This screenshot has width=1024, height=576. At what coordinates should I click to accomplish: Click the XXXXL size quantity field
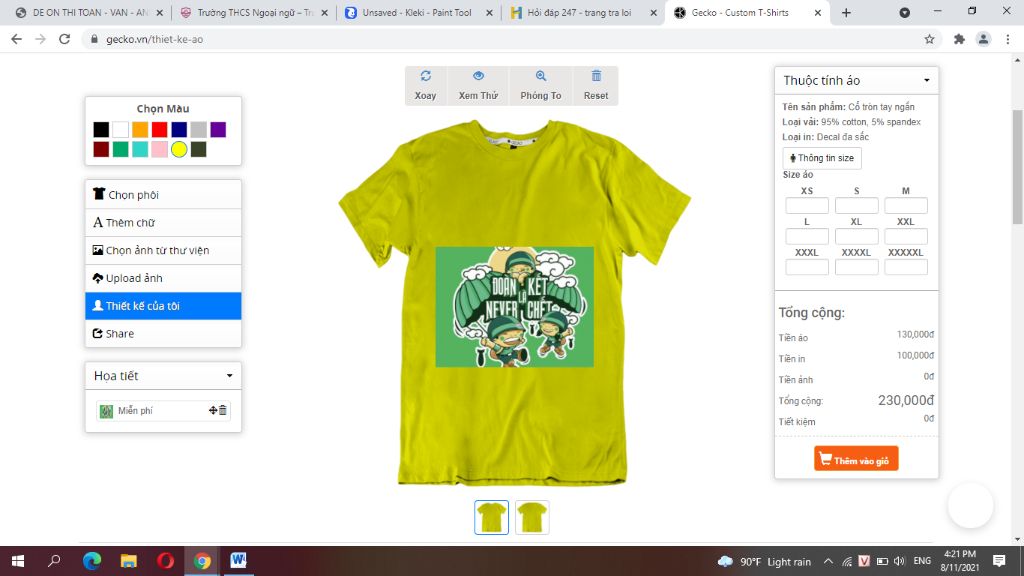(x=856, y=267)
